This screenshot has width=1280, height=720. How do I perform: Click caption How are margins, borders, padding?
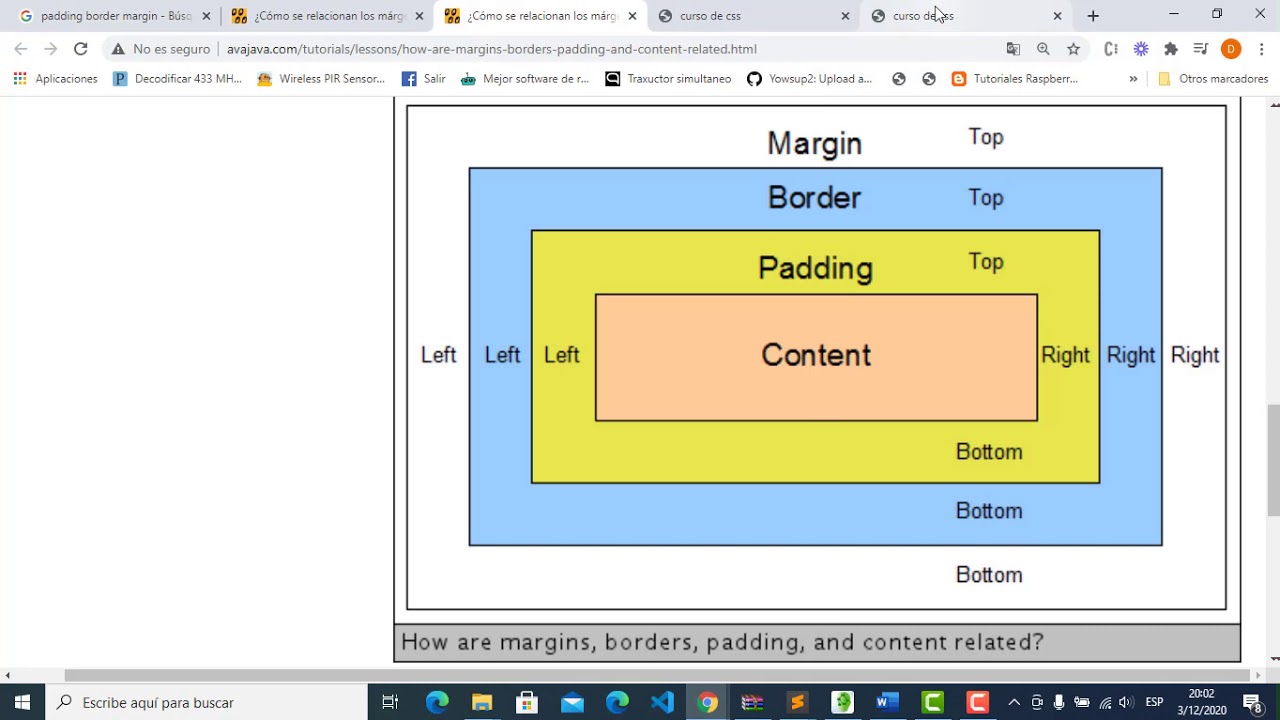click(x=722, y=642)
